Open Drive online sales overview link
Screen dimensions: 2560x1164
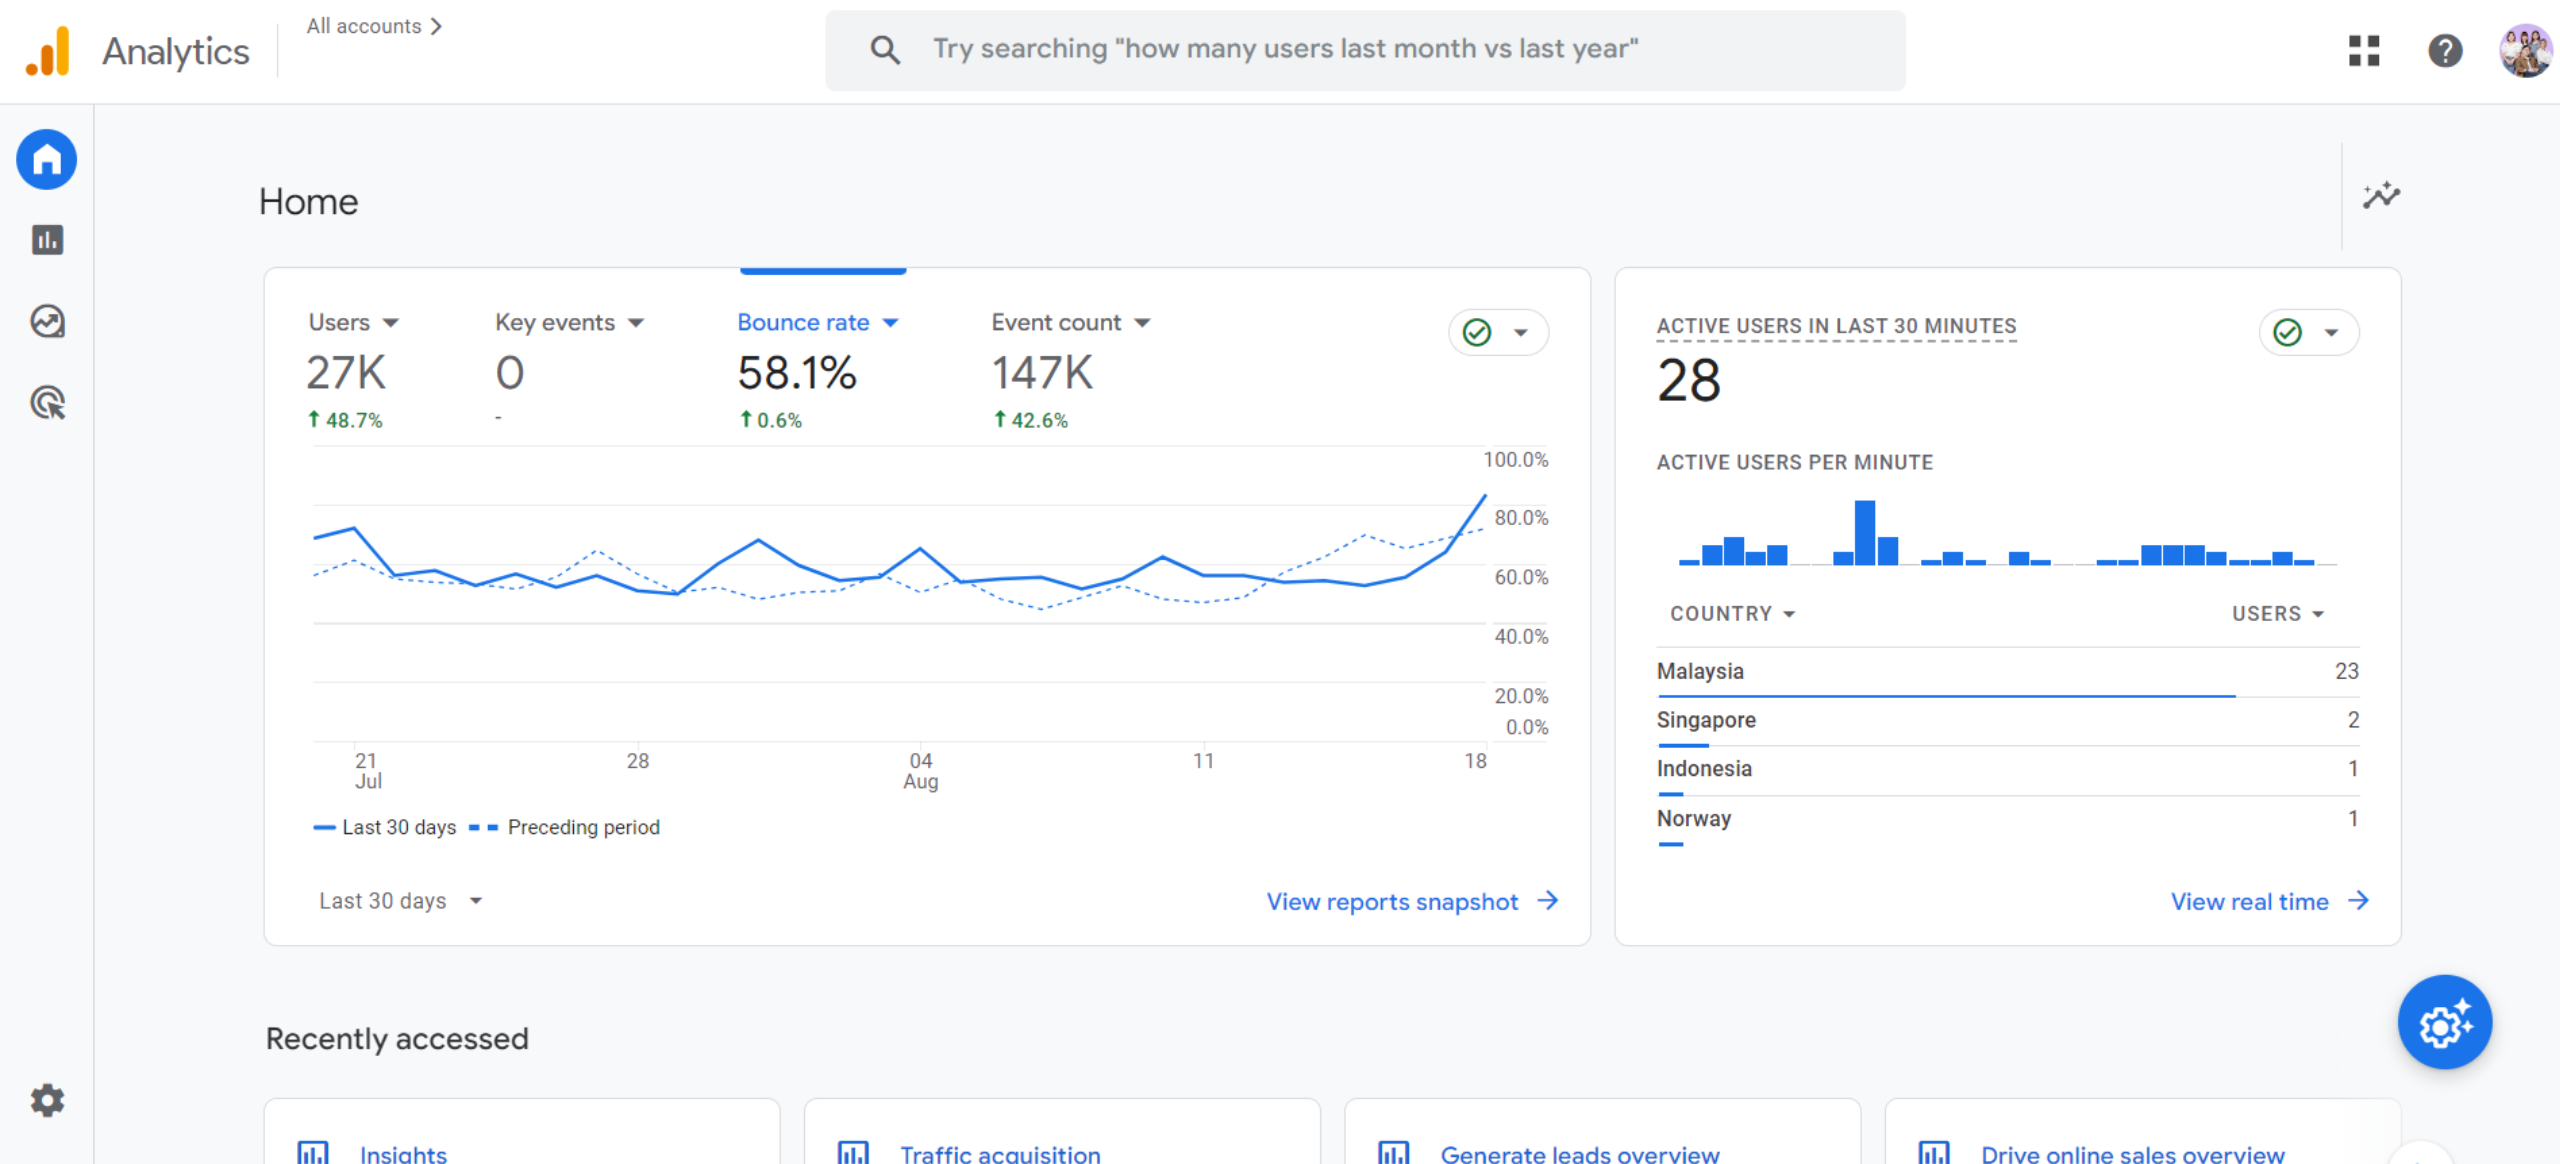point(2133,1153)
